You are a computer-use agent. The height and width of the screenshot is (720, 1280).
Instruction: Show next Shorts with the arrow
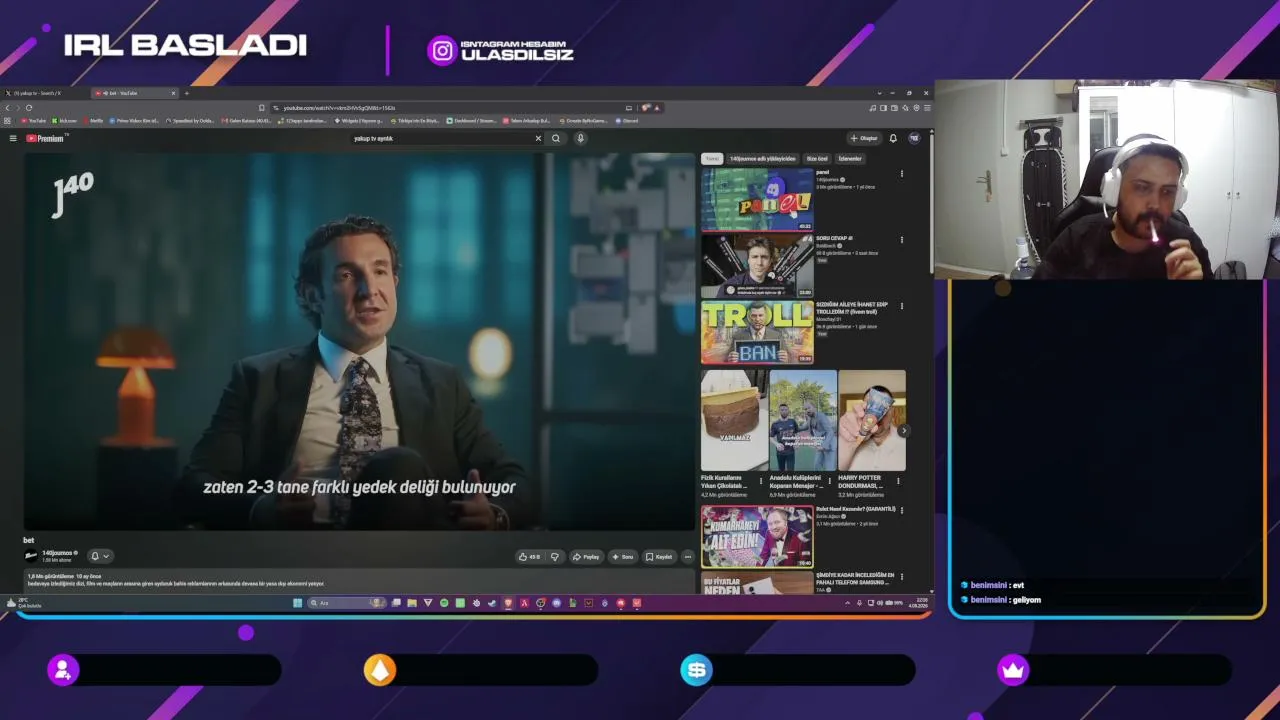tap(903, 431)
